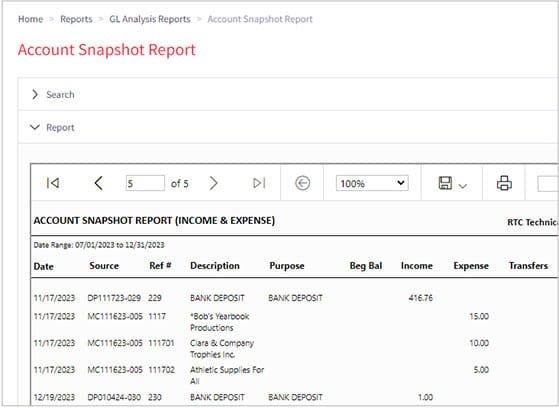Go to first report page

click(x=53, y=183)
